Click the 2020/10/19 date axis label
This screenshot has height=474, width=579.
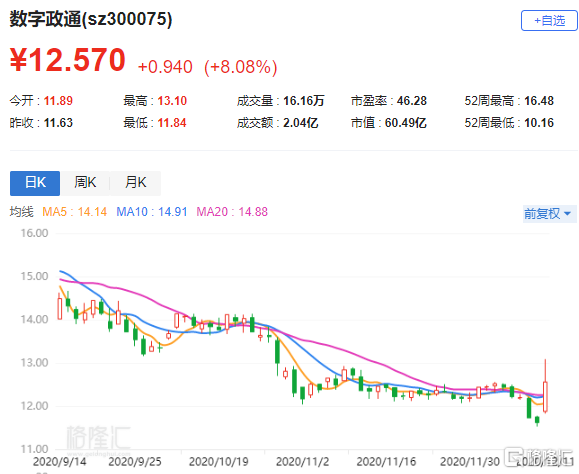pos(219,462)
